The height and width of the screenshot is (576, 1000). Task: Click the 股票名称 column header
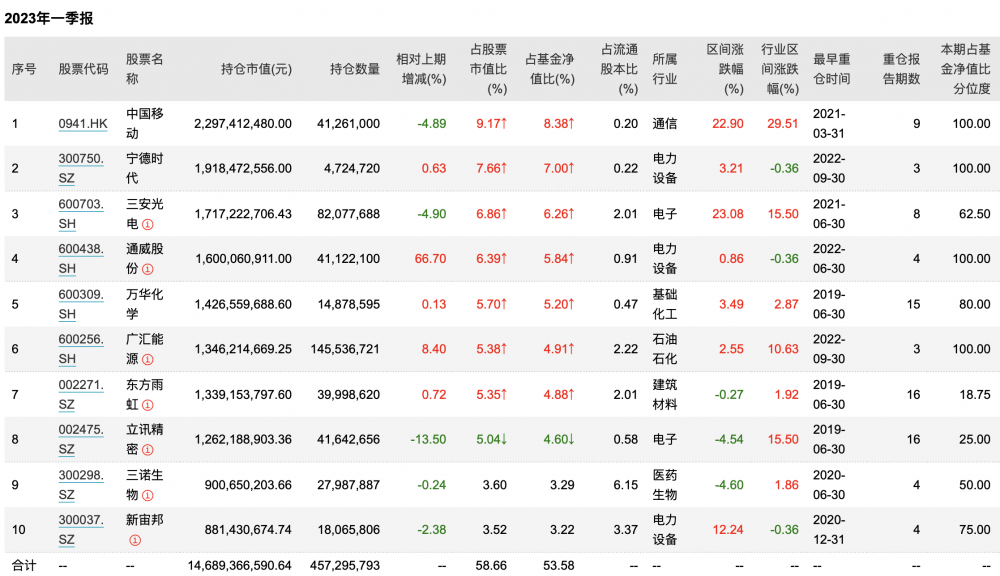tap(145, 69)
